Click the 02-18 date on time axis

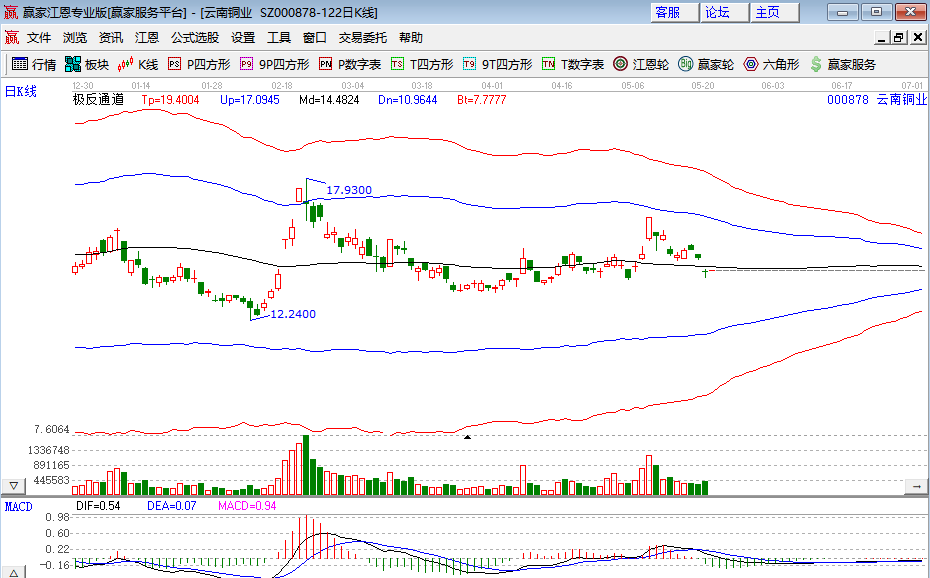click(x=282, y=86)
